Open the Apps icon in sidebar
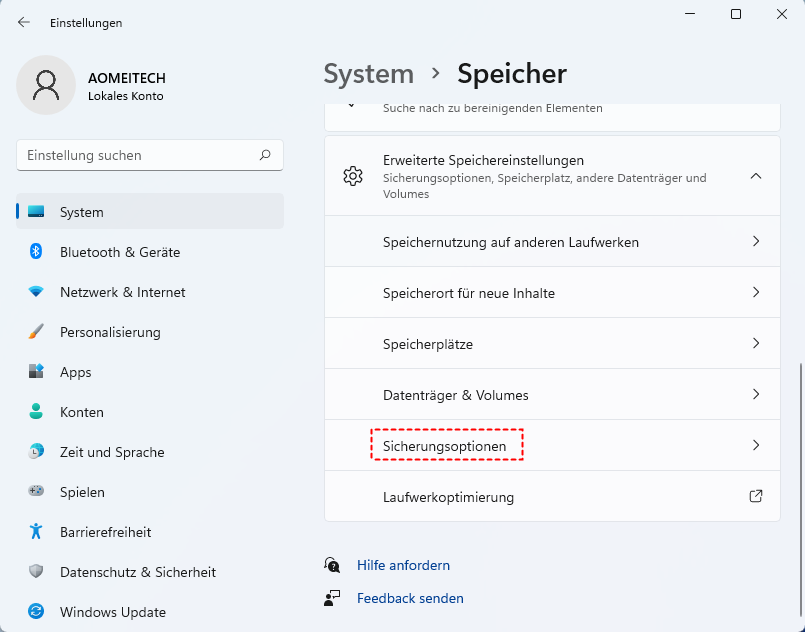This screenshot has width=805, height=632. tap(36, 372)
